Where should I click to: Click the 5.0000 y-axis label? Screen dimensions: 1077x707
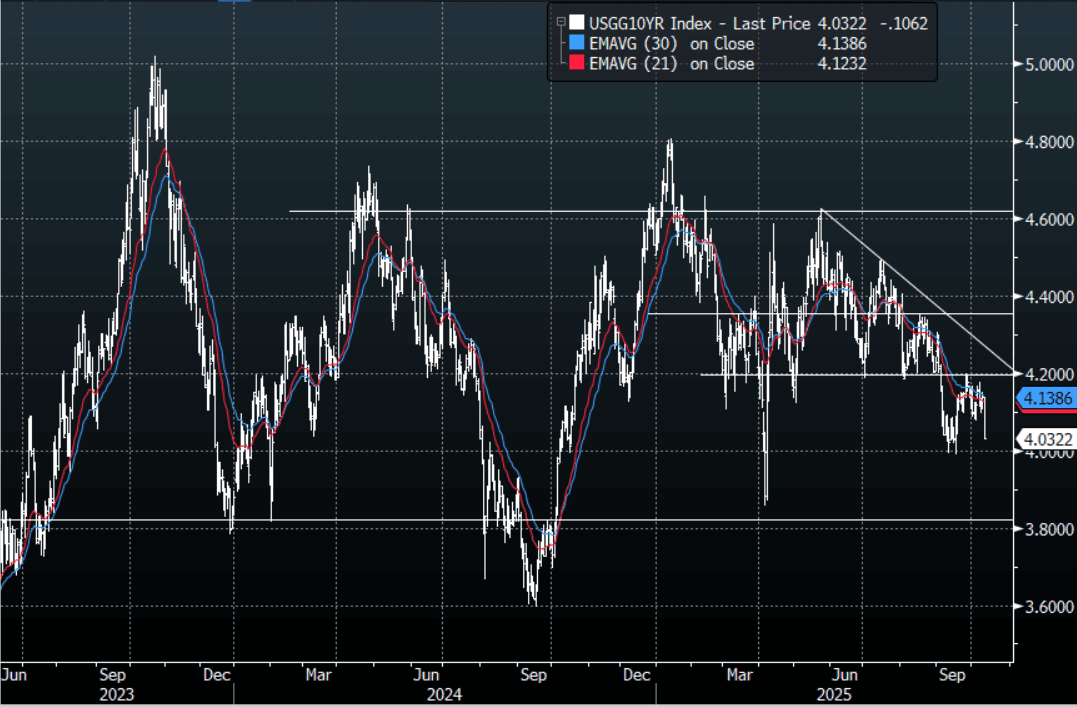click(x=1046, y=64)
